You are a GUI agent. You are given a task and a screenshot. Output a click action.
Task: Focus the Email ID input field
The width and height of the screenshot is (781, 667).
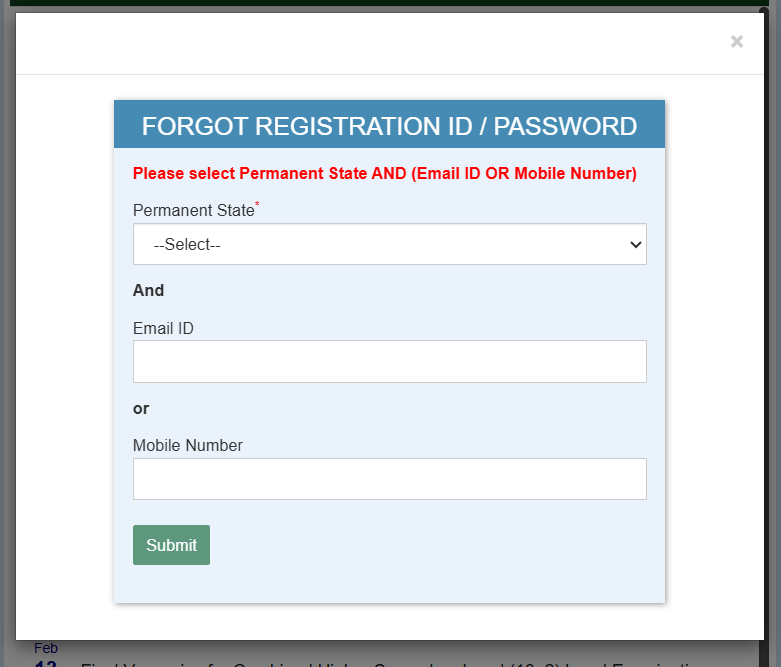tap(389, 361)
